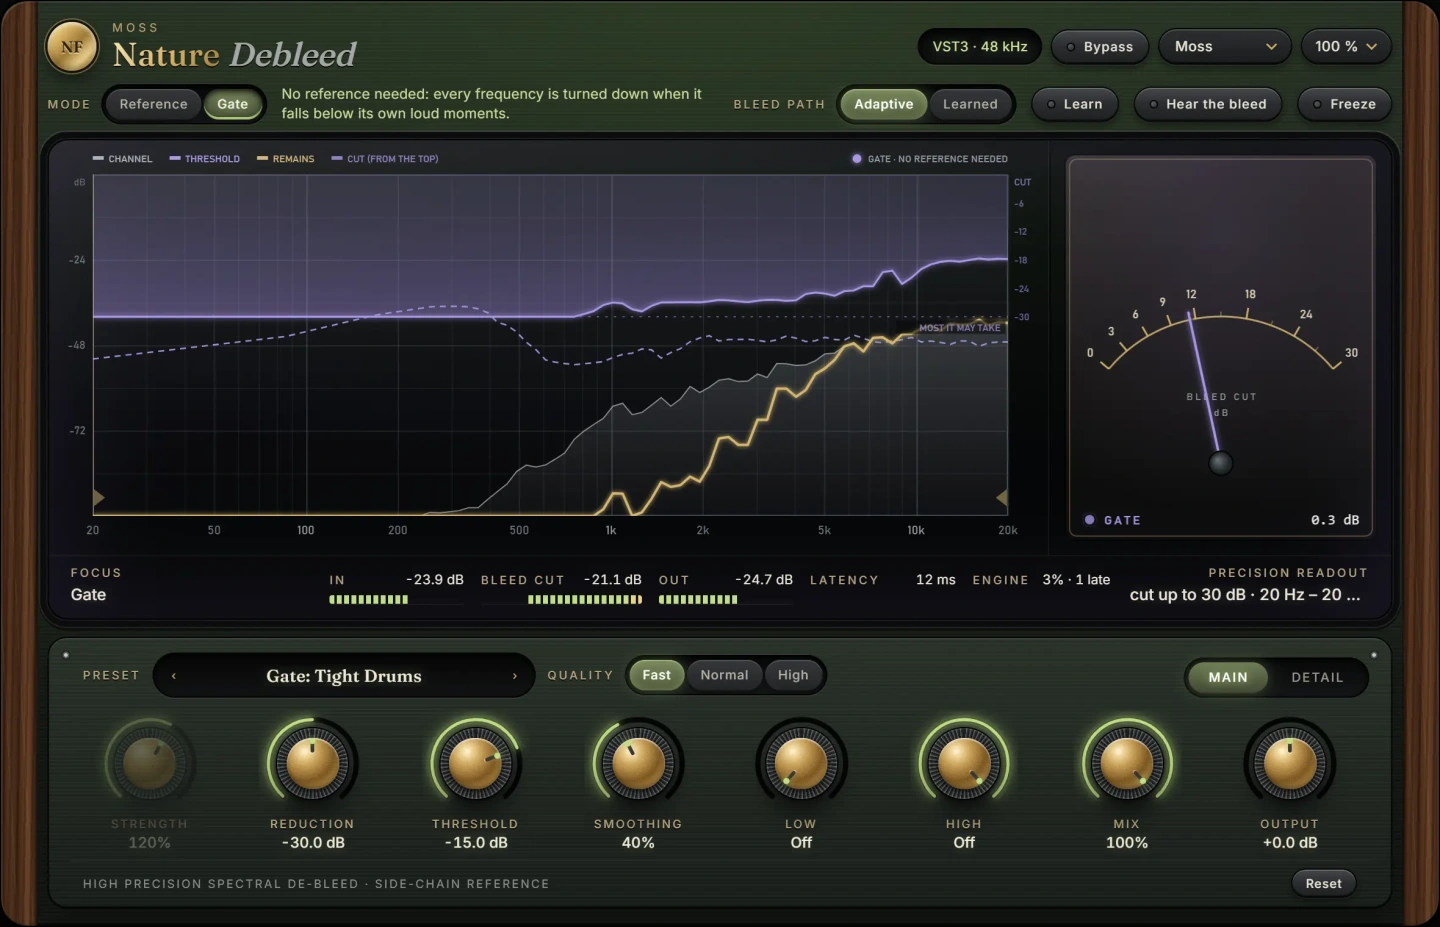The image size is (1440, 927).
Task: Click the VST3 · 48 kHz format badge
Action: [x=980, y=47]
